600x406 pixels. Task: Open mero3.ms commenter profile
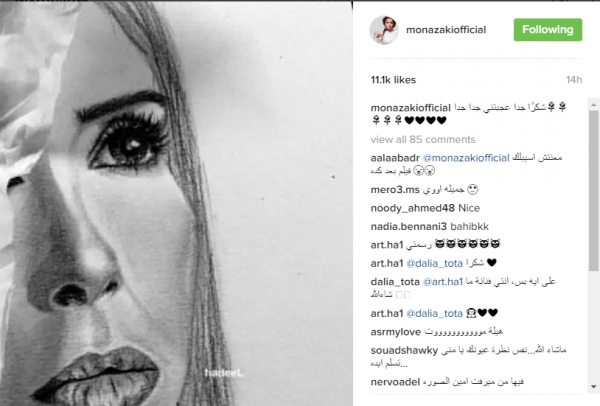pos(395,189)
